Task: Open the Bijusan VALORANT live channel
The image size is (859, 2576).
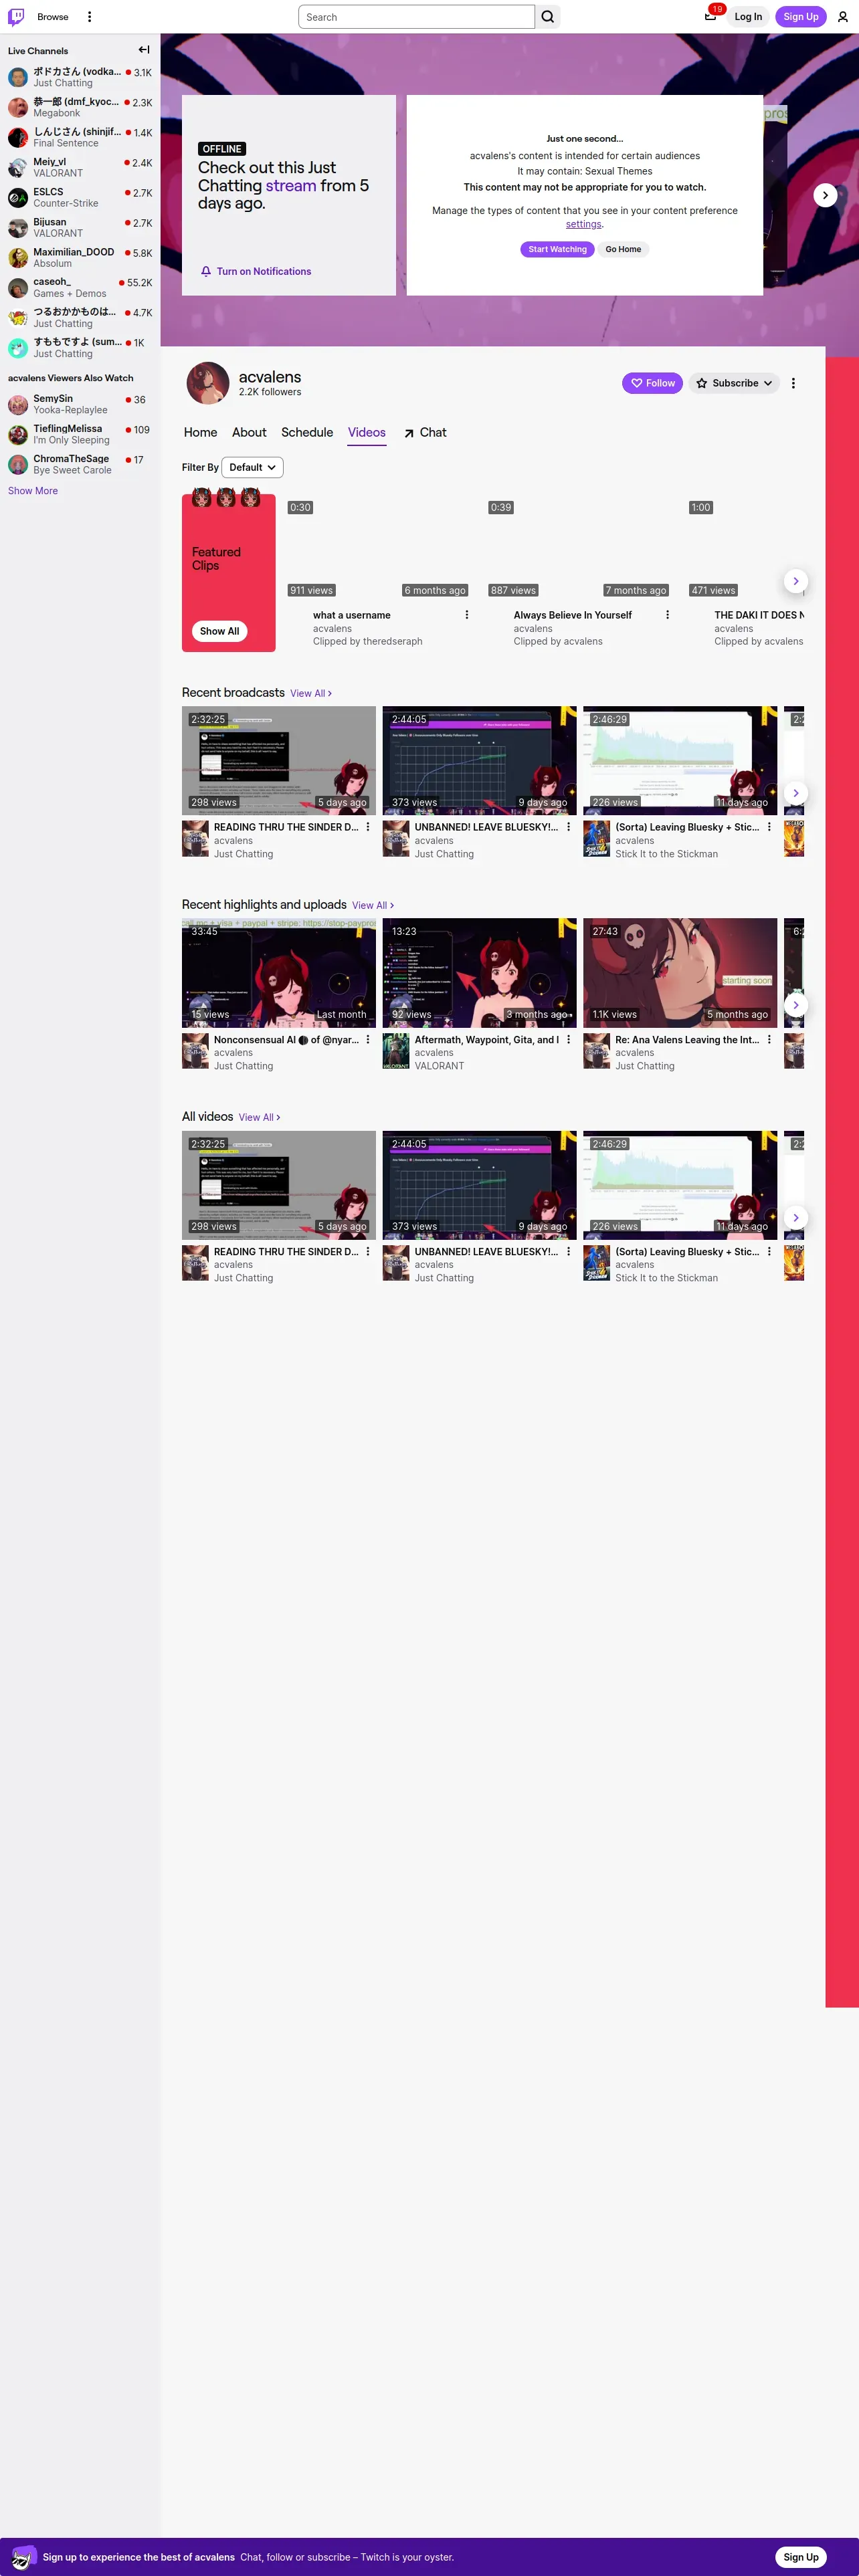Action: [80, 228]
